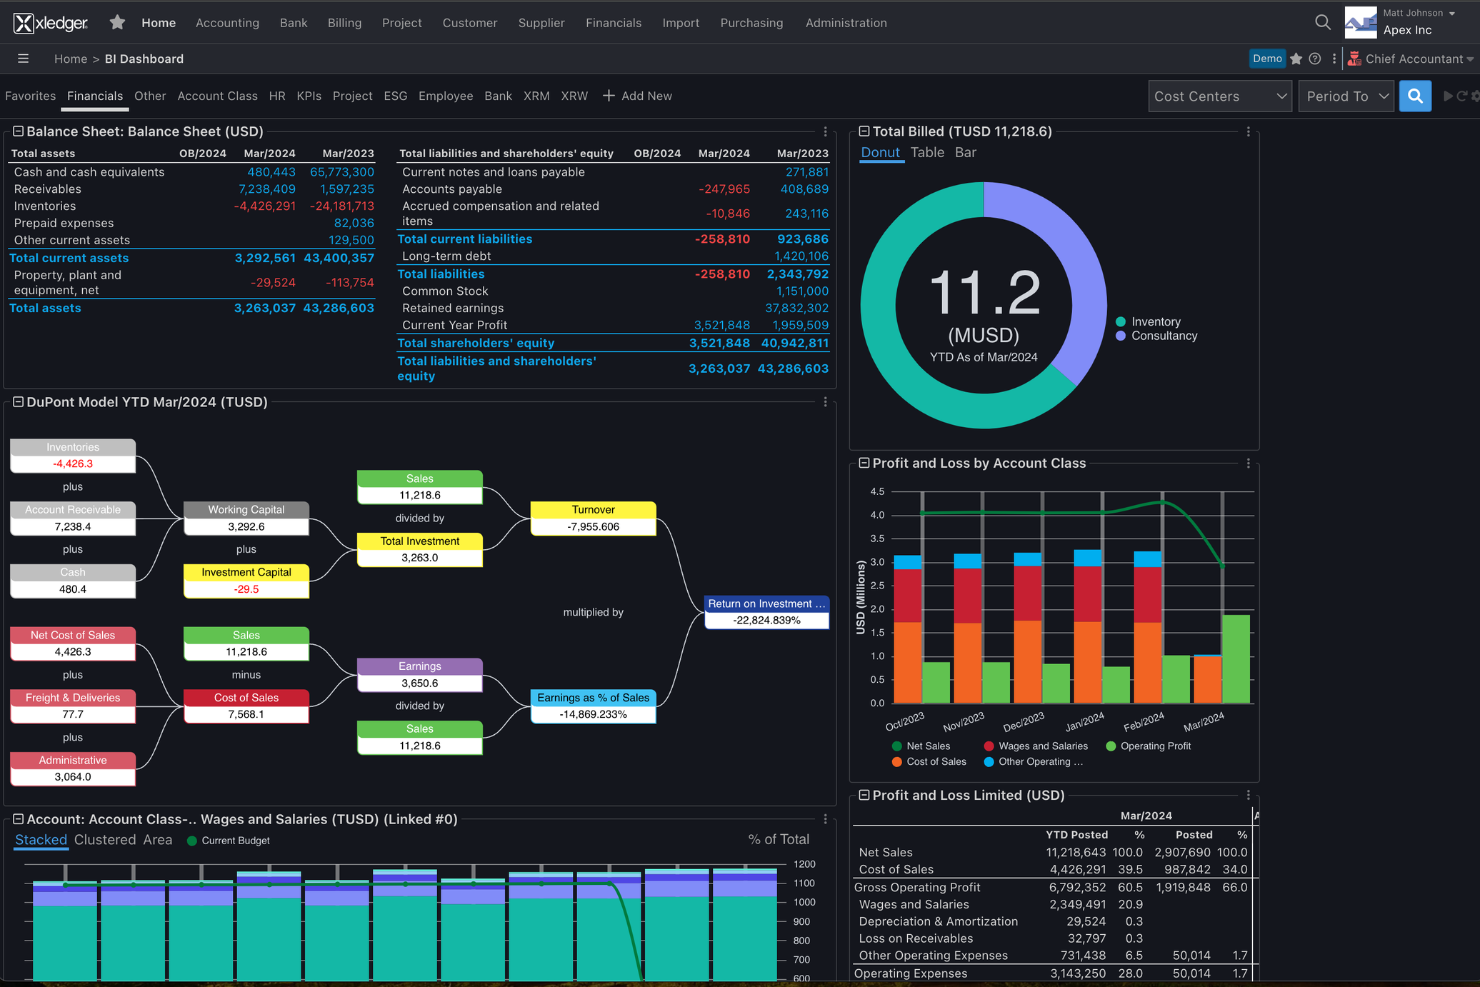Open the Accounting menu in the top navigation
The width and height of the screenshot is (1480, 987).
click(x=227, y=22)
